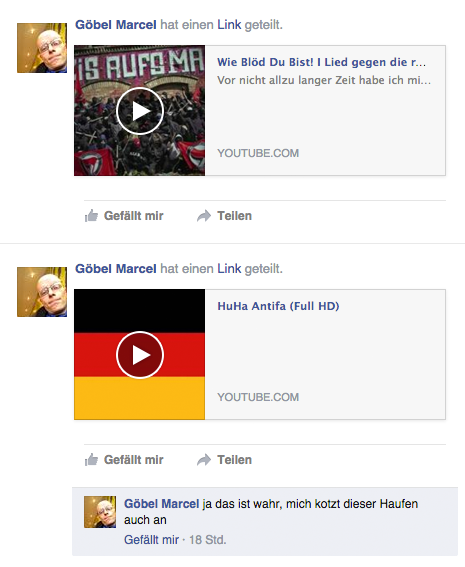Click thumbs-up icon under first post
The image size is (465, 567).
[x=91, y=216]
